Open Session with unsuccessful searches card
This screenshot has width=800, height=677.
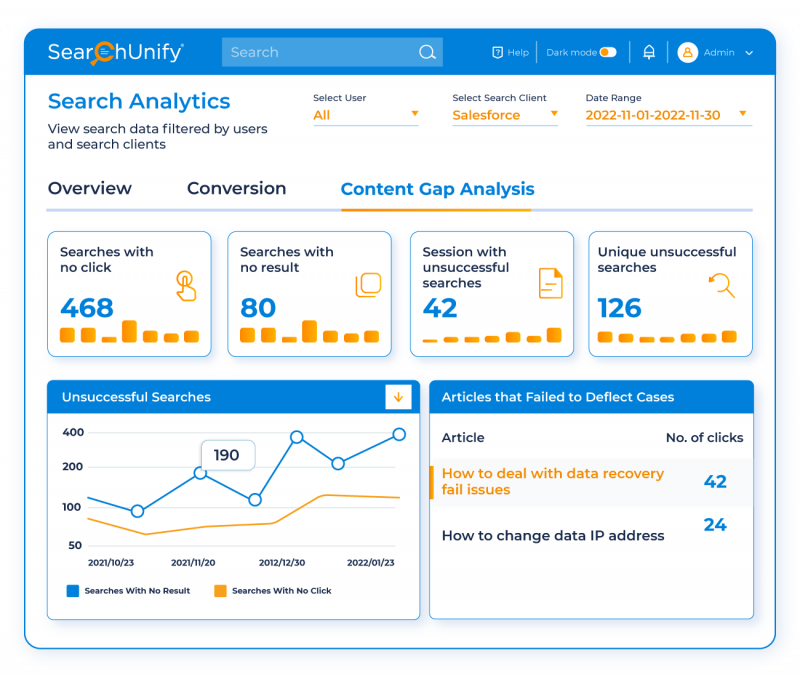click(x=492, y=294)
